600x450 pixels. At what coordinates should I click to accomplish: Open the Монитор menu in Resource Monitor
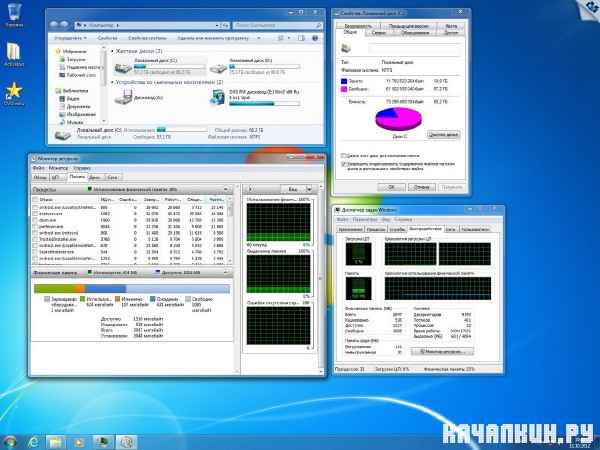coord(59,168)
